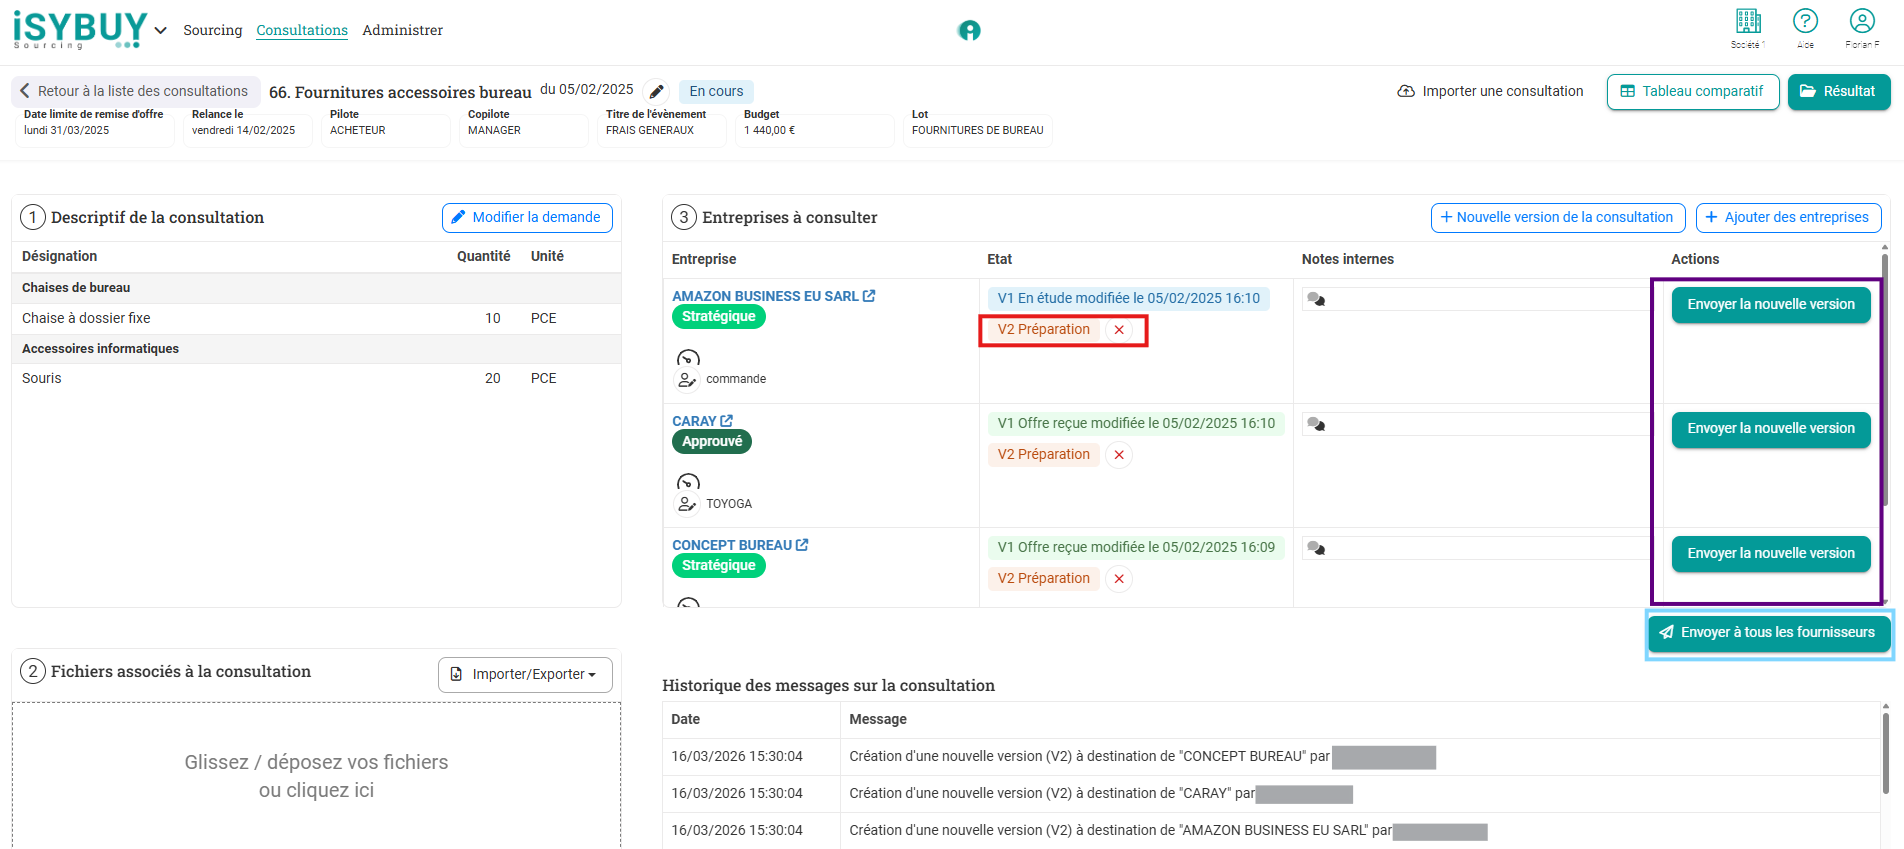Click AMAZON V1 En étude status badge
Image resolution: width=1904 pixels, height=849 pixels.
[x=1129, y=298]
